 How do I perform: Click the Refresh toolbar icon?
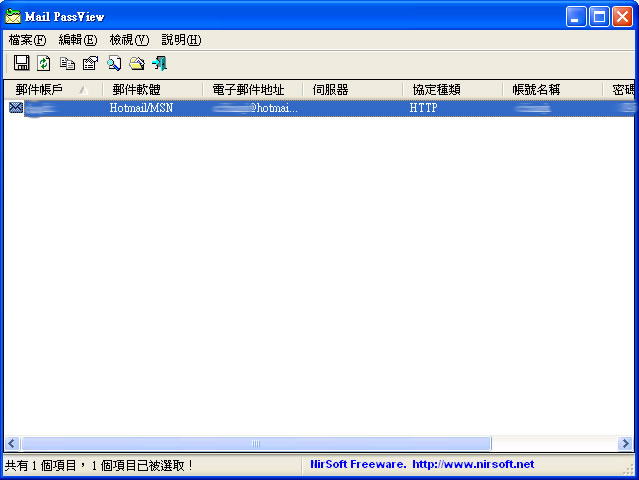44,64
